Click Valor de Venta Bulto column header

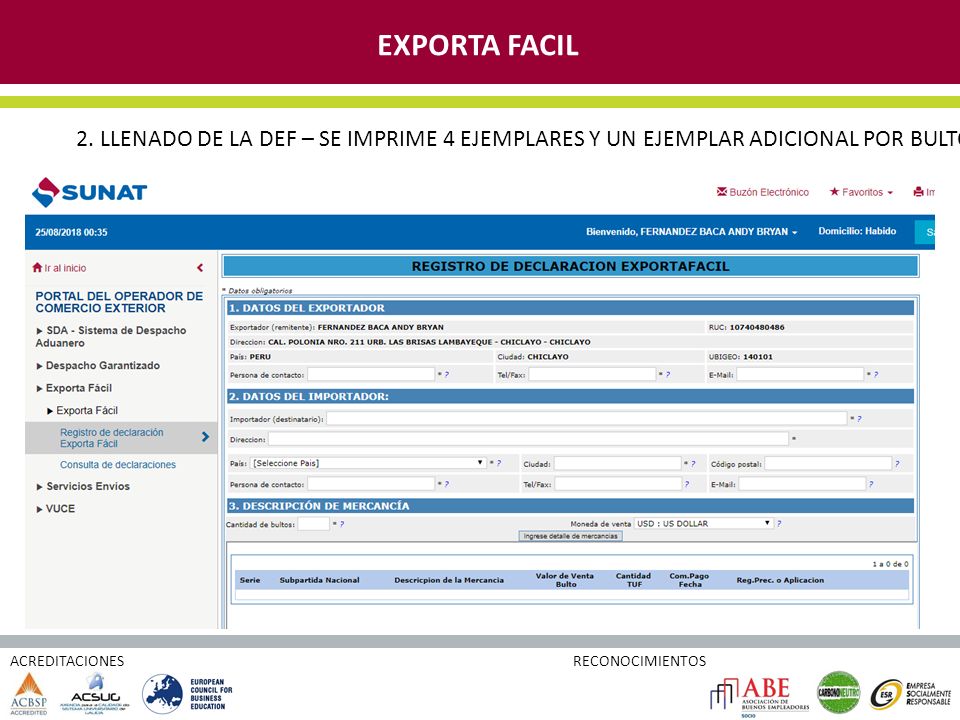[x=565, y=580]
